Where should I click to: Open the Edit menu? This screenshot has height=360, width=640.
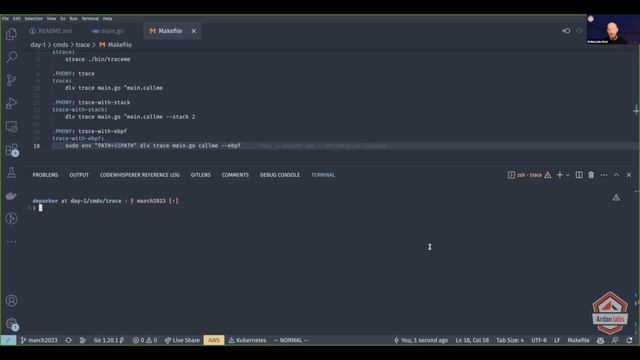17,18
